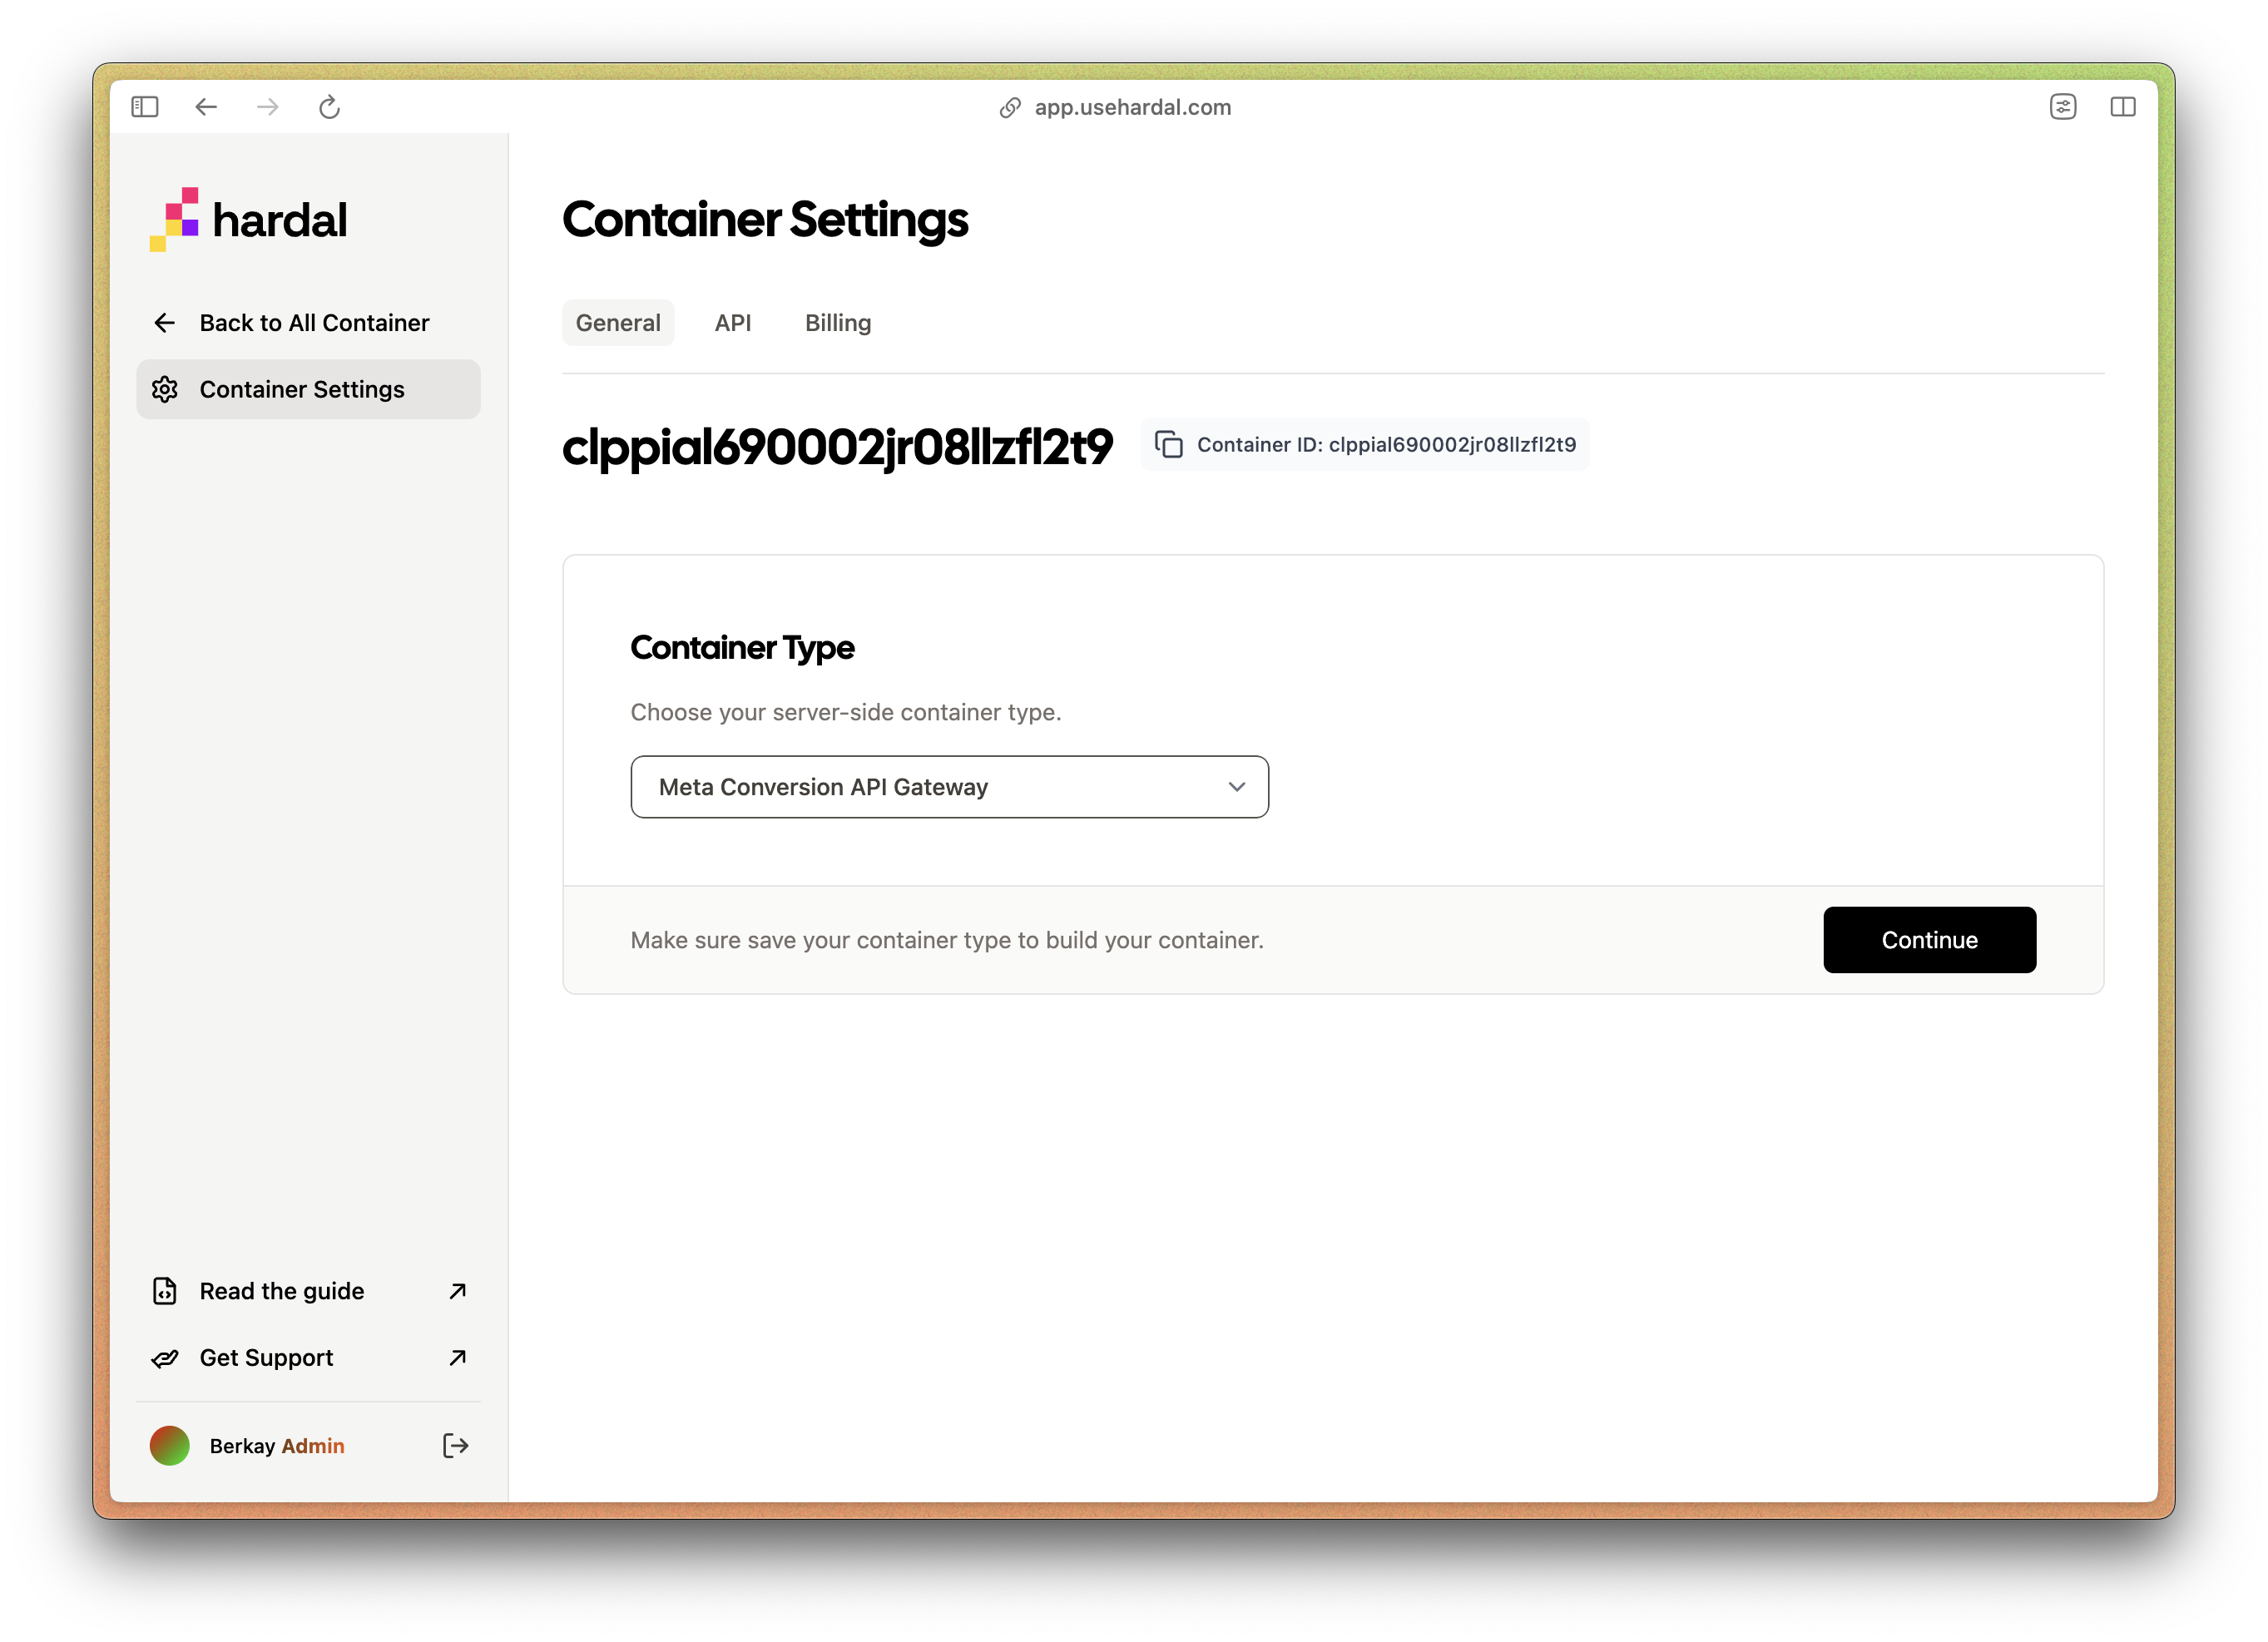Switch to the Billing tab
The width and height of the screenshot is (2268, 1642).
(x=838, y=323)
